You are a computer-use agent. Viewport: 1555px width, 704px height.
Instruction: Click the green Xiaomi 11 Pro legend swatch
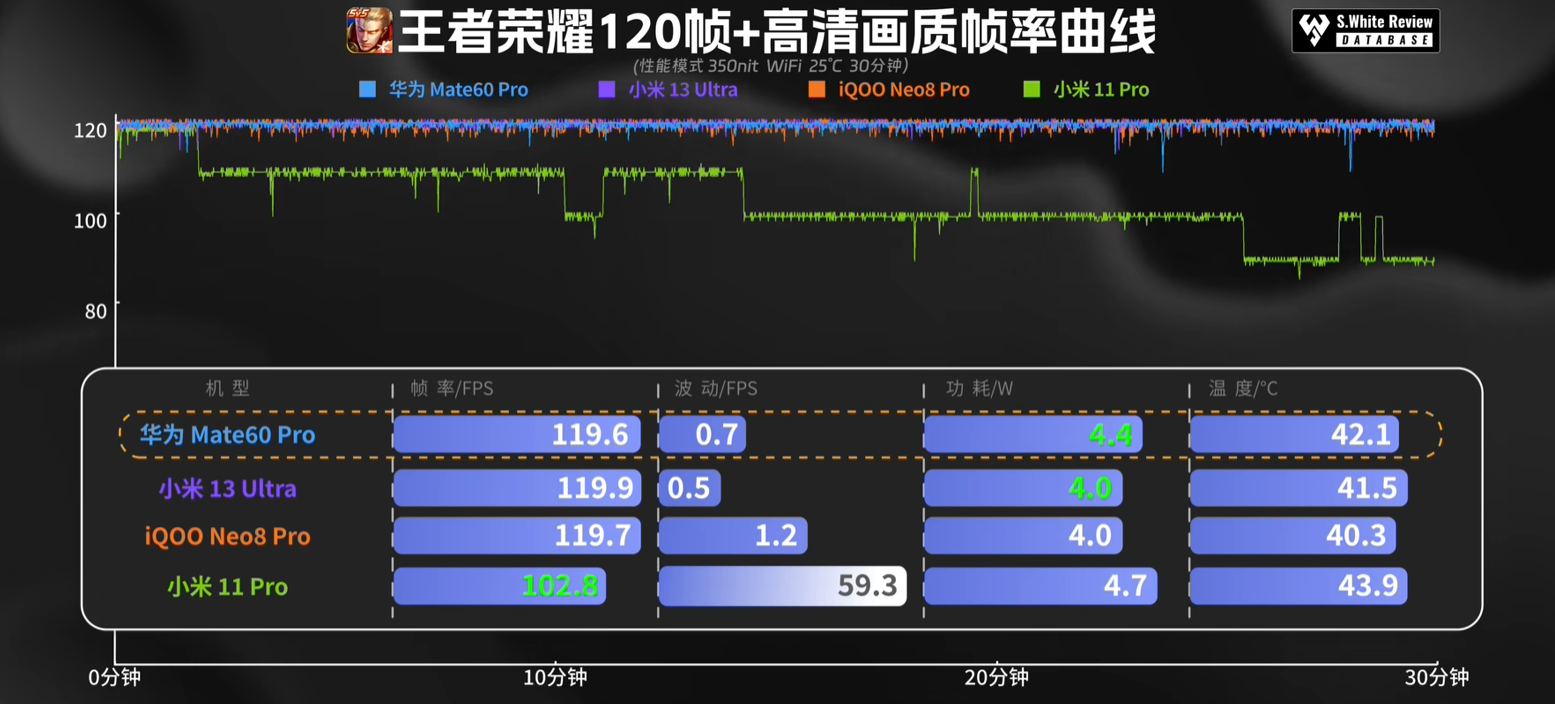(x=1032, y=89)
